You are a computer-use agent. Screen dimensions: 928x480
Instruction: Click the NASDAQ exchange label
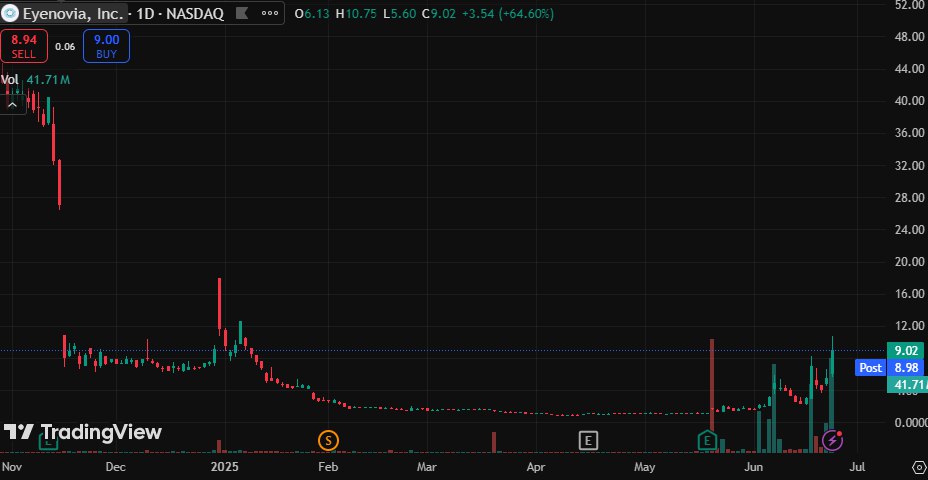coord(195,14)
